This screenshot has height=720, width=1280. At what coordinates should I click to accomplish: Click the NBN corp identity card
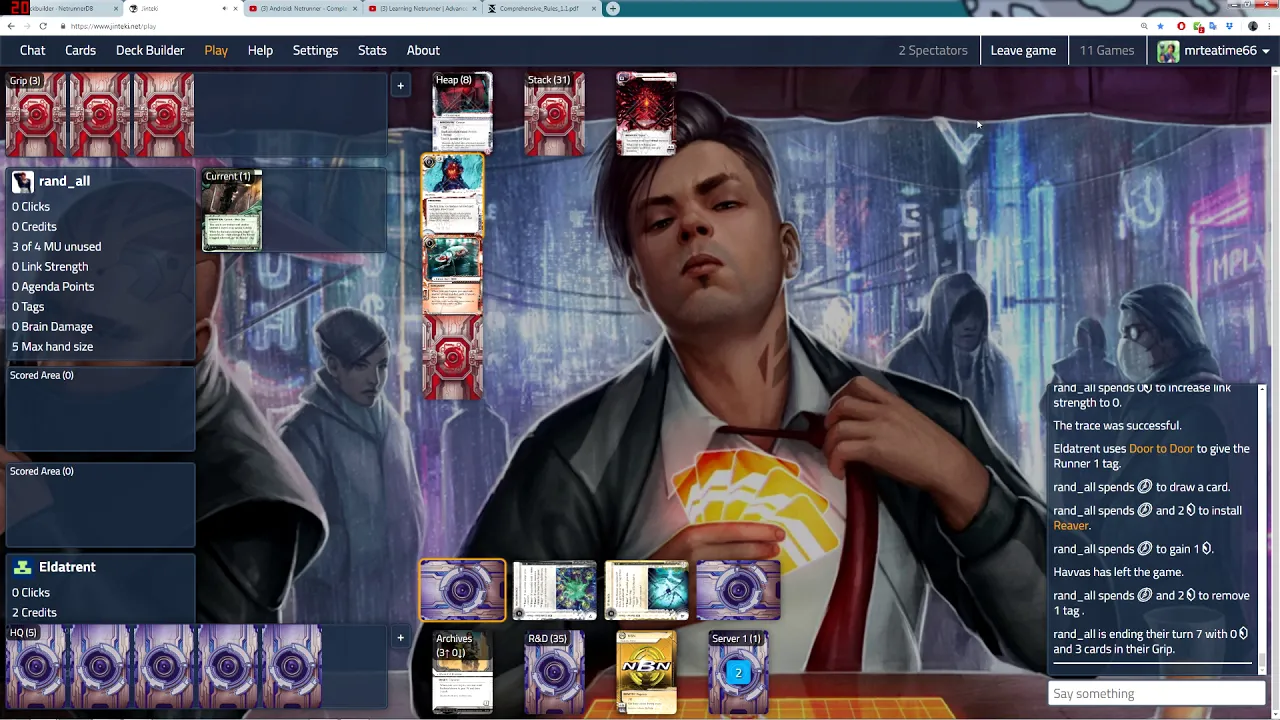646,672
